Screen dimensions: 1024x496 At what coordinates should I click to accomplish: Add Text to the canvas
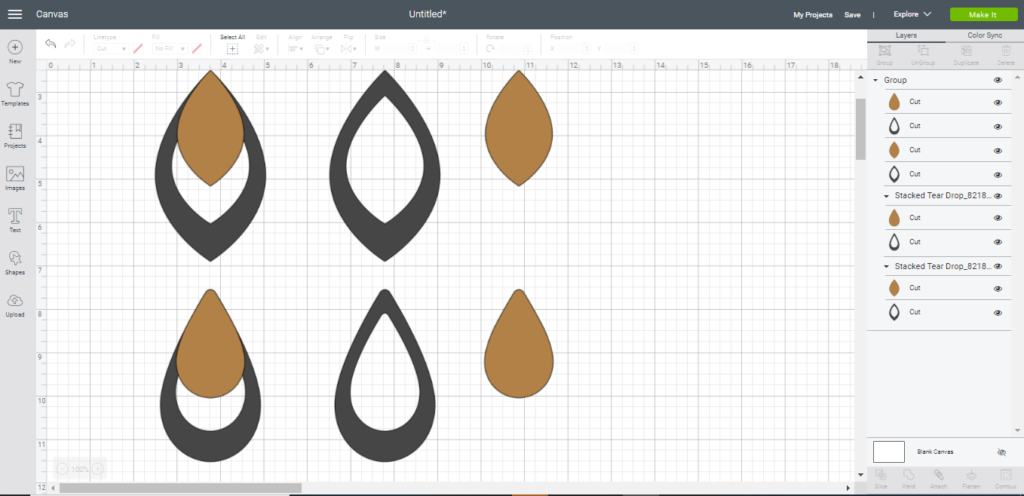pos(15,221)
